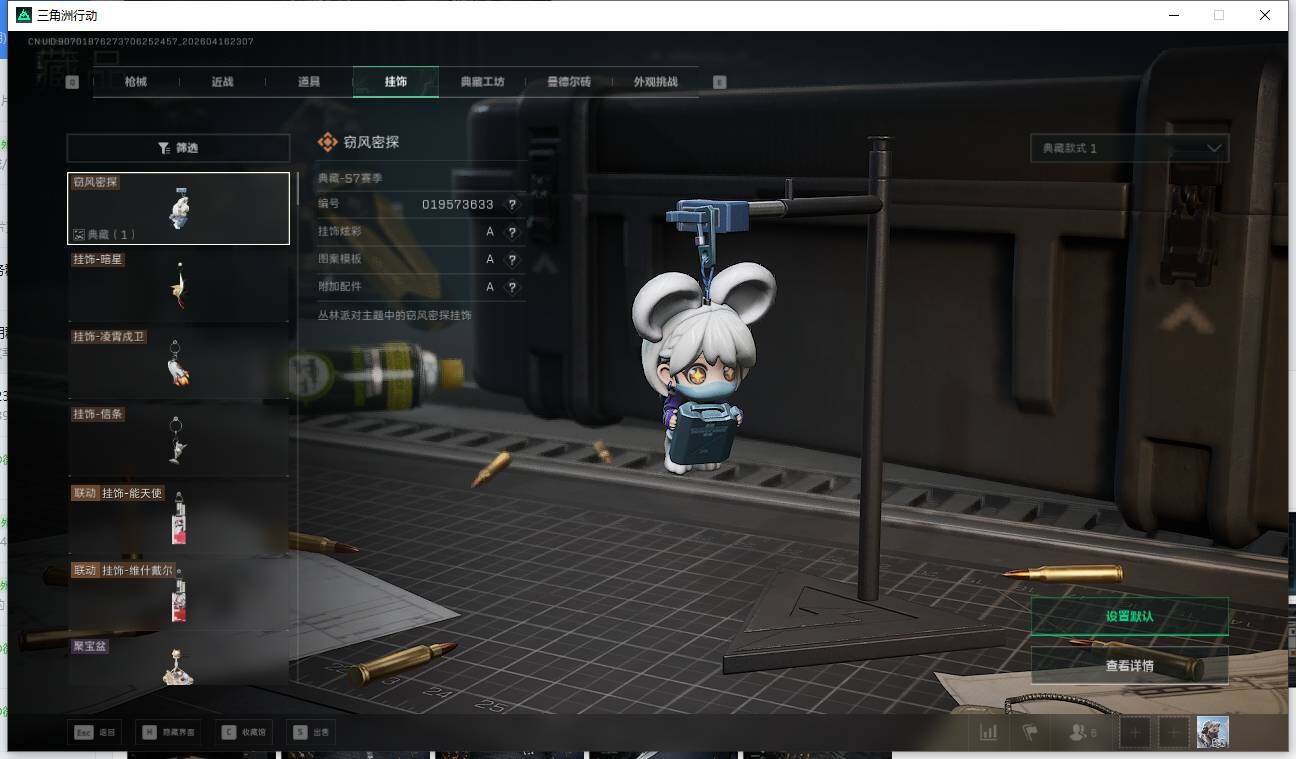The height and width of the screenshot is (759, 1296).
Task: Click the help icon beside 附加配件
Action: pos(512,287)
